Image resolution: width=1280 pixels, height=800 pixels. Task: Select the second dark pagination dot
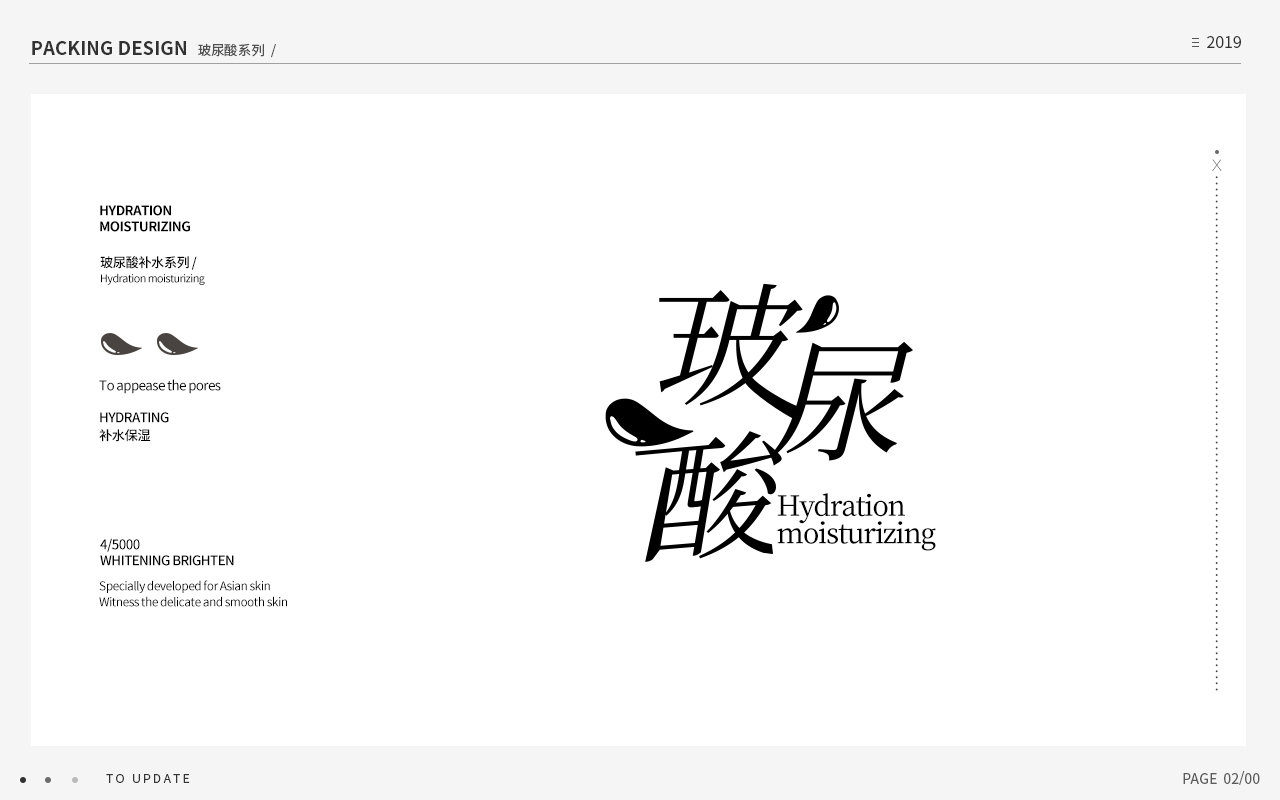coord(48,780)
